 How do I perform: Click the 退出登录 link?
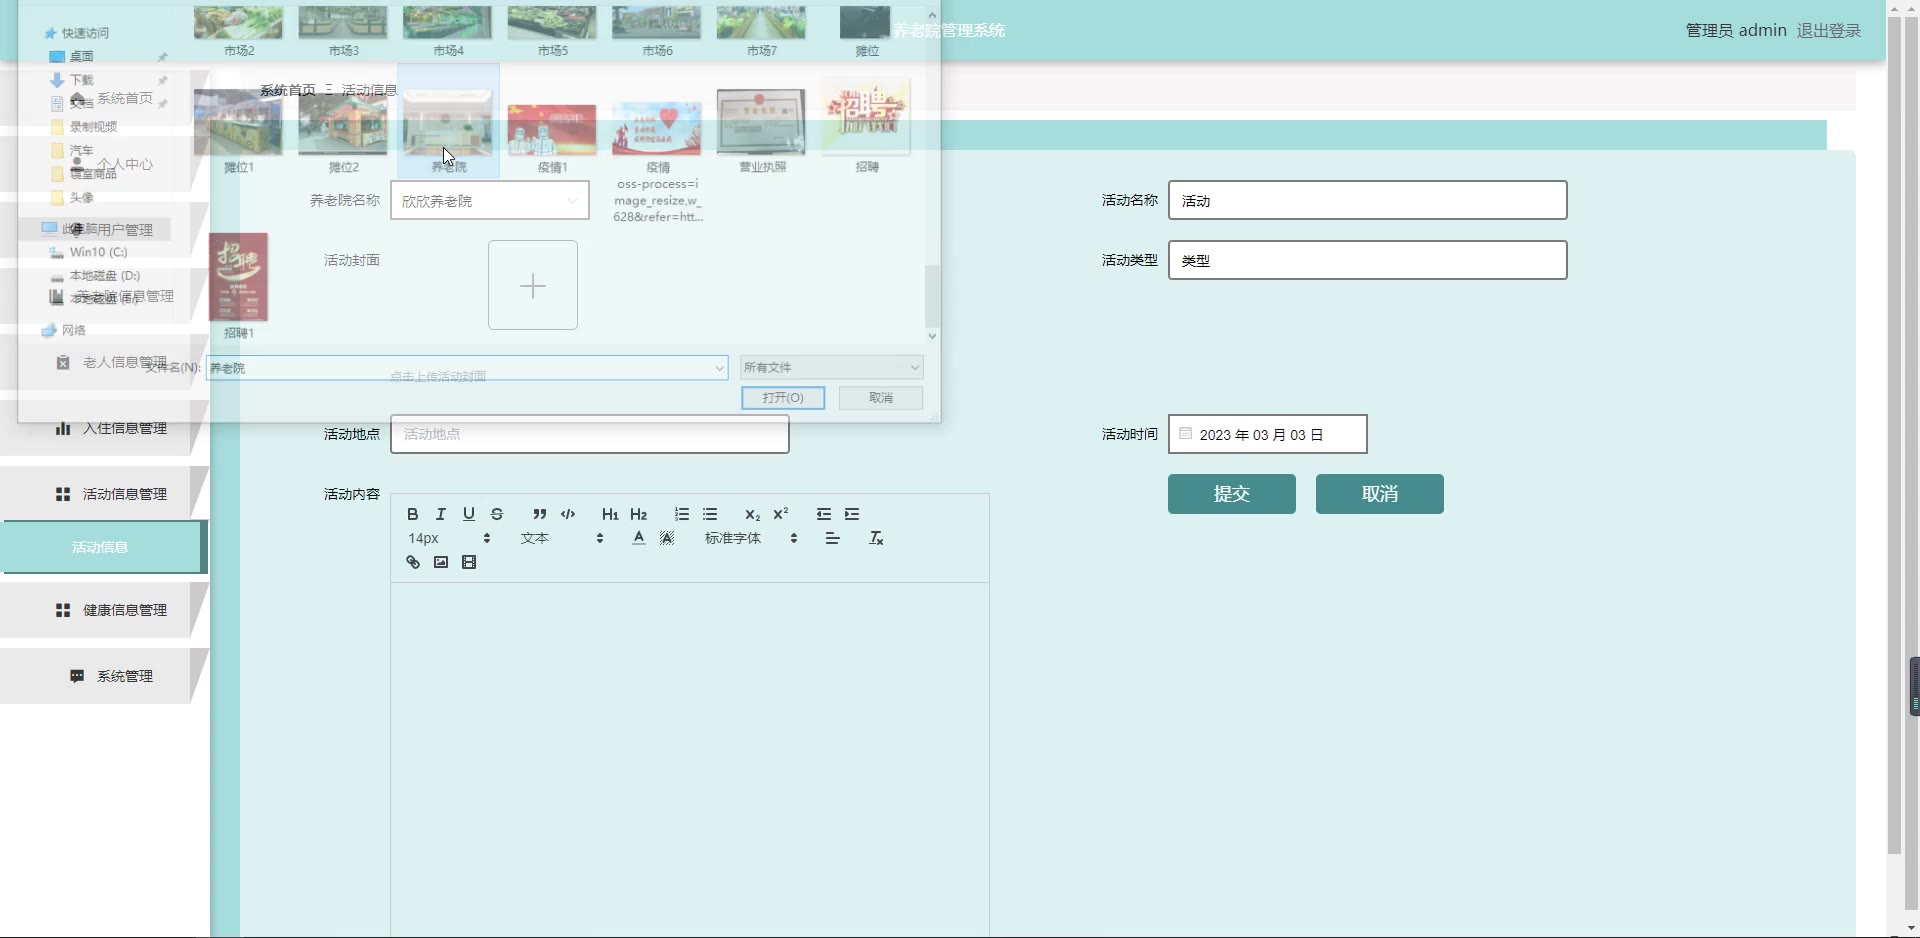click(1829, 31)
